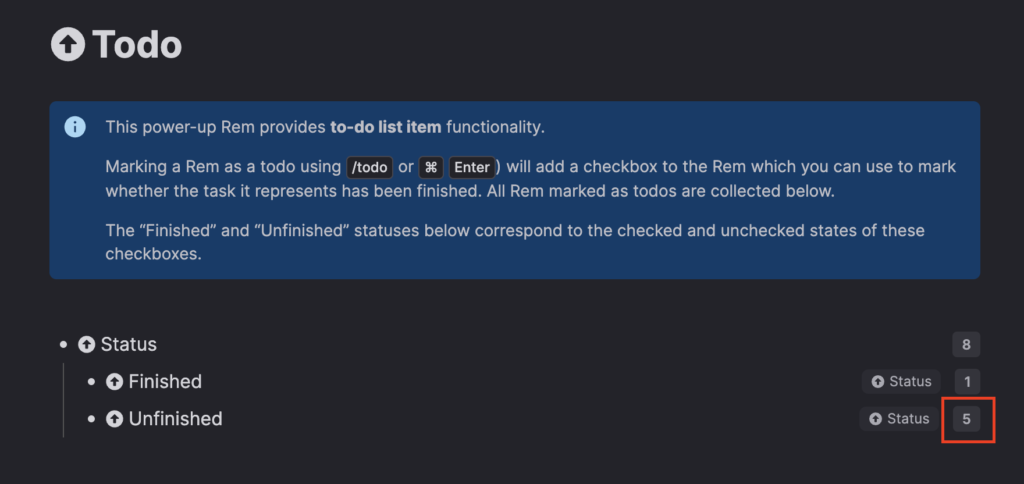Open the Status tag on the Unfinished row
Screen dimensions: 1024x484
point(900,419)
